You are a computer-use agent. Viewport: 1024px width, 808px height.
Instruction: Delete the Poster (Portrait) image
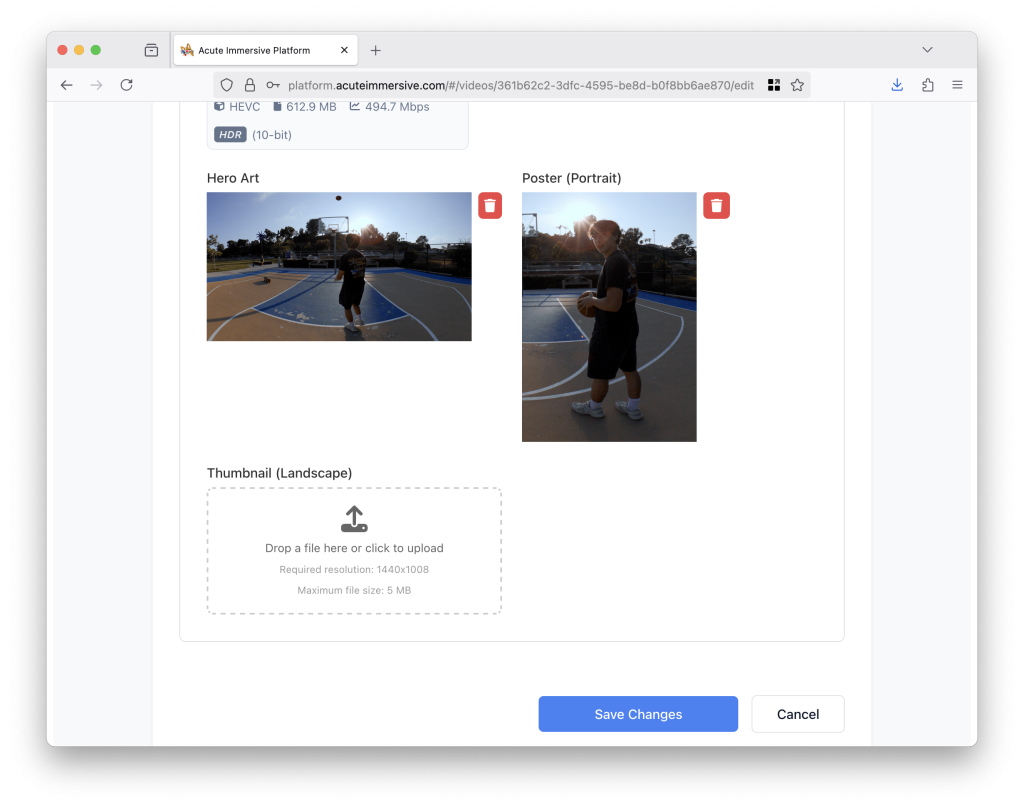[x=716, y=206]
